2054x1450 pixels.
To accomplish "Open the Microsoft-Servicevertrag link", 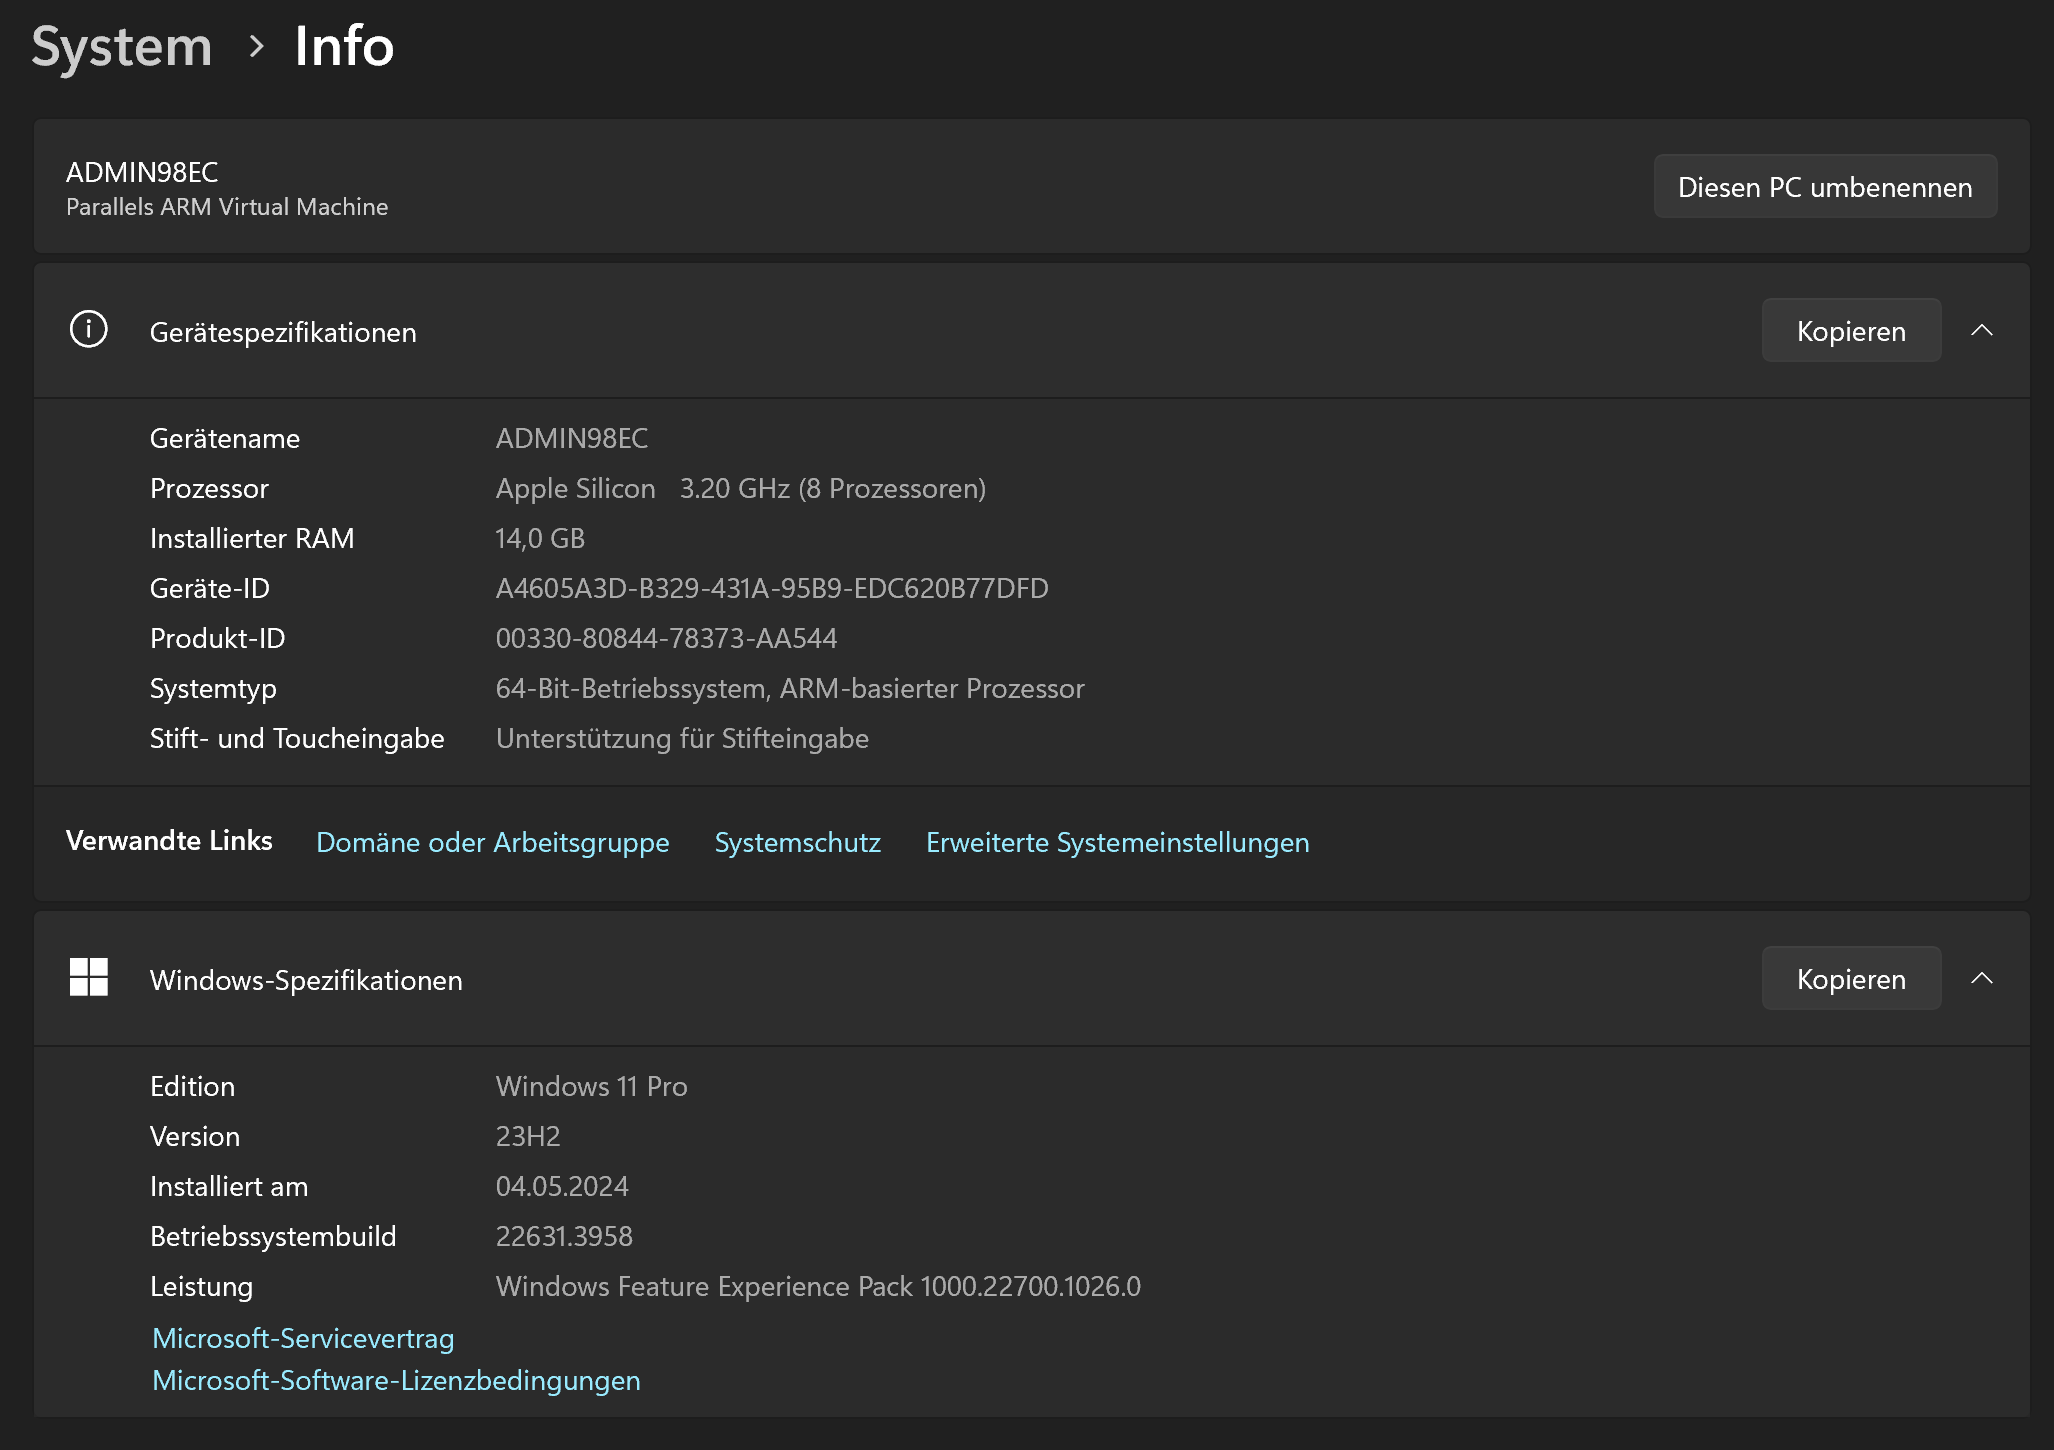I will 303,1338.
